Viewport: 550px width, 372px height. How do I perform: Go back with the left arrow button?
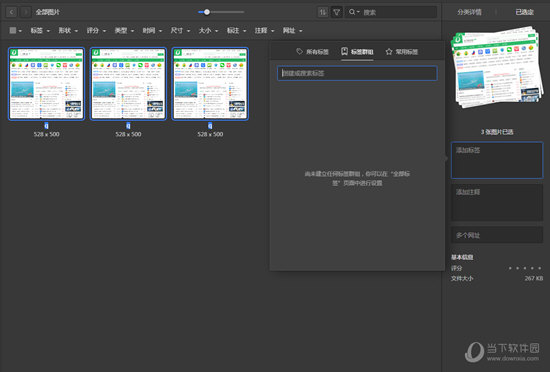[12, 12]
